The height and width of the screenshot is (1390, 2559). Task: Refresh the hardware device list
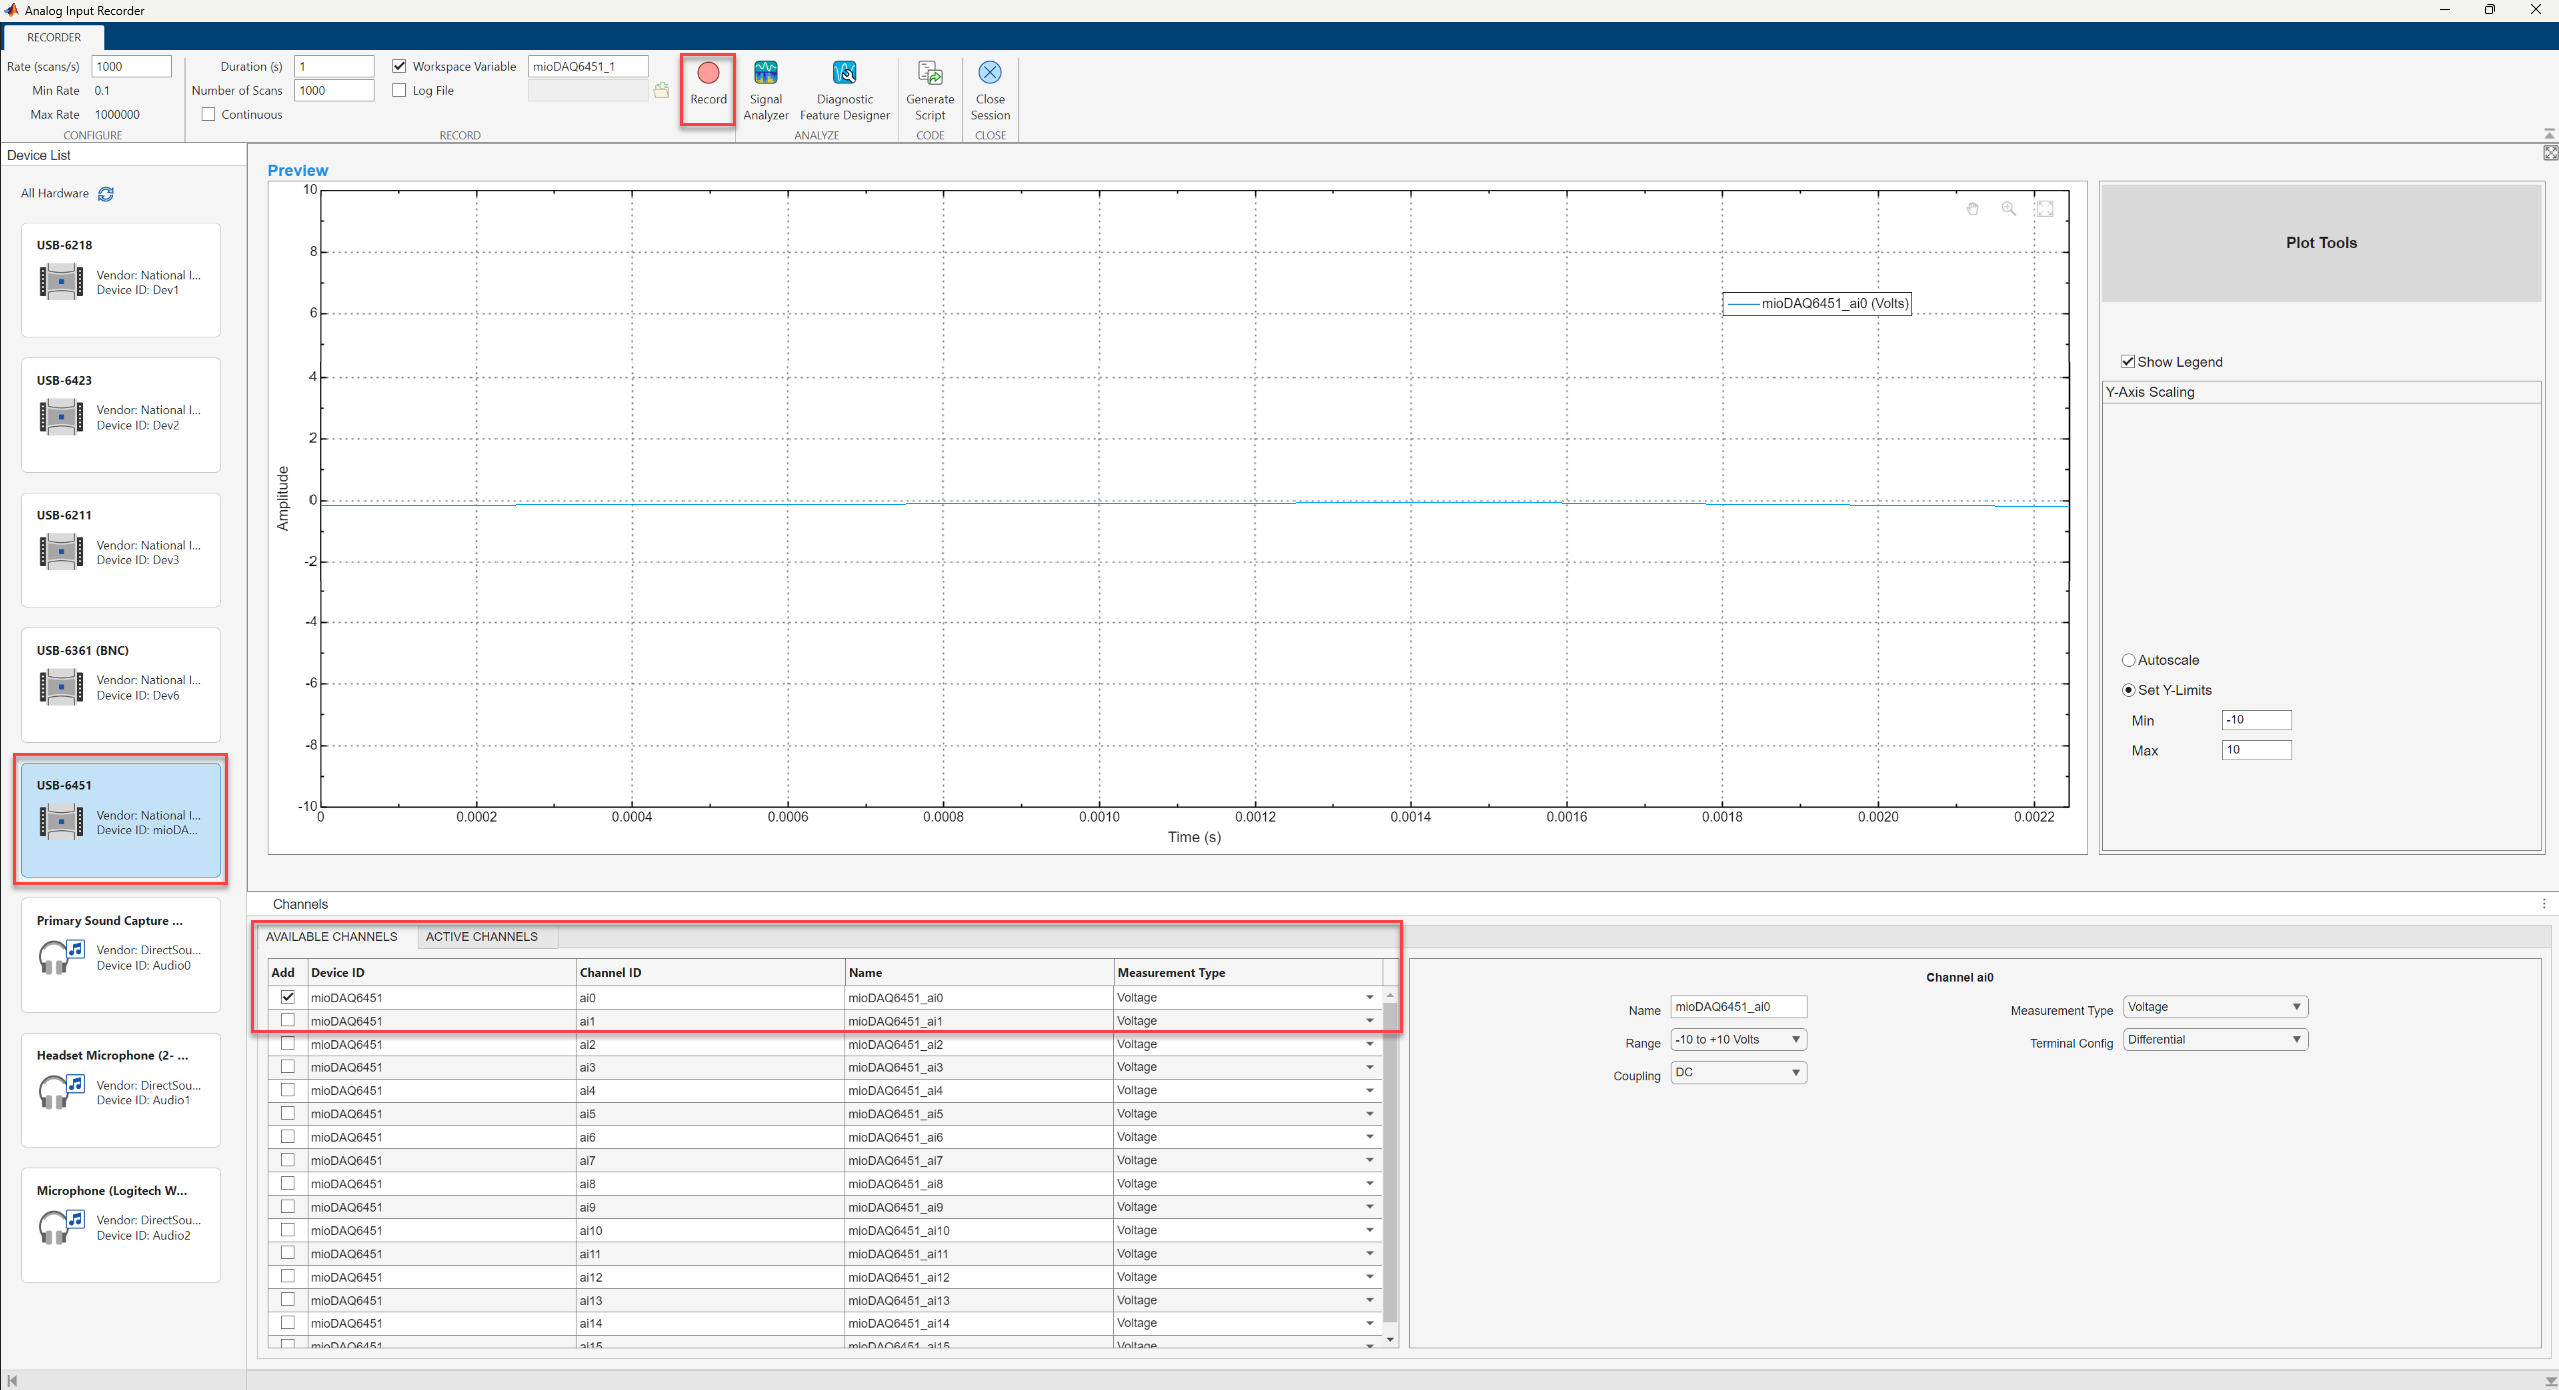[x=105, y=193]
